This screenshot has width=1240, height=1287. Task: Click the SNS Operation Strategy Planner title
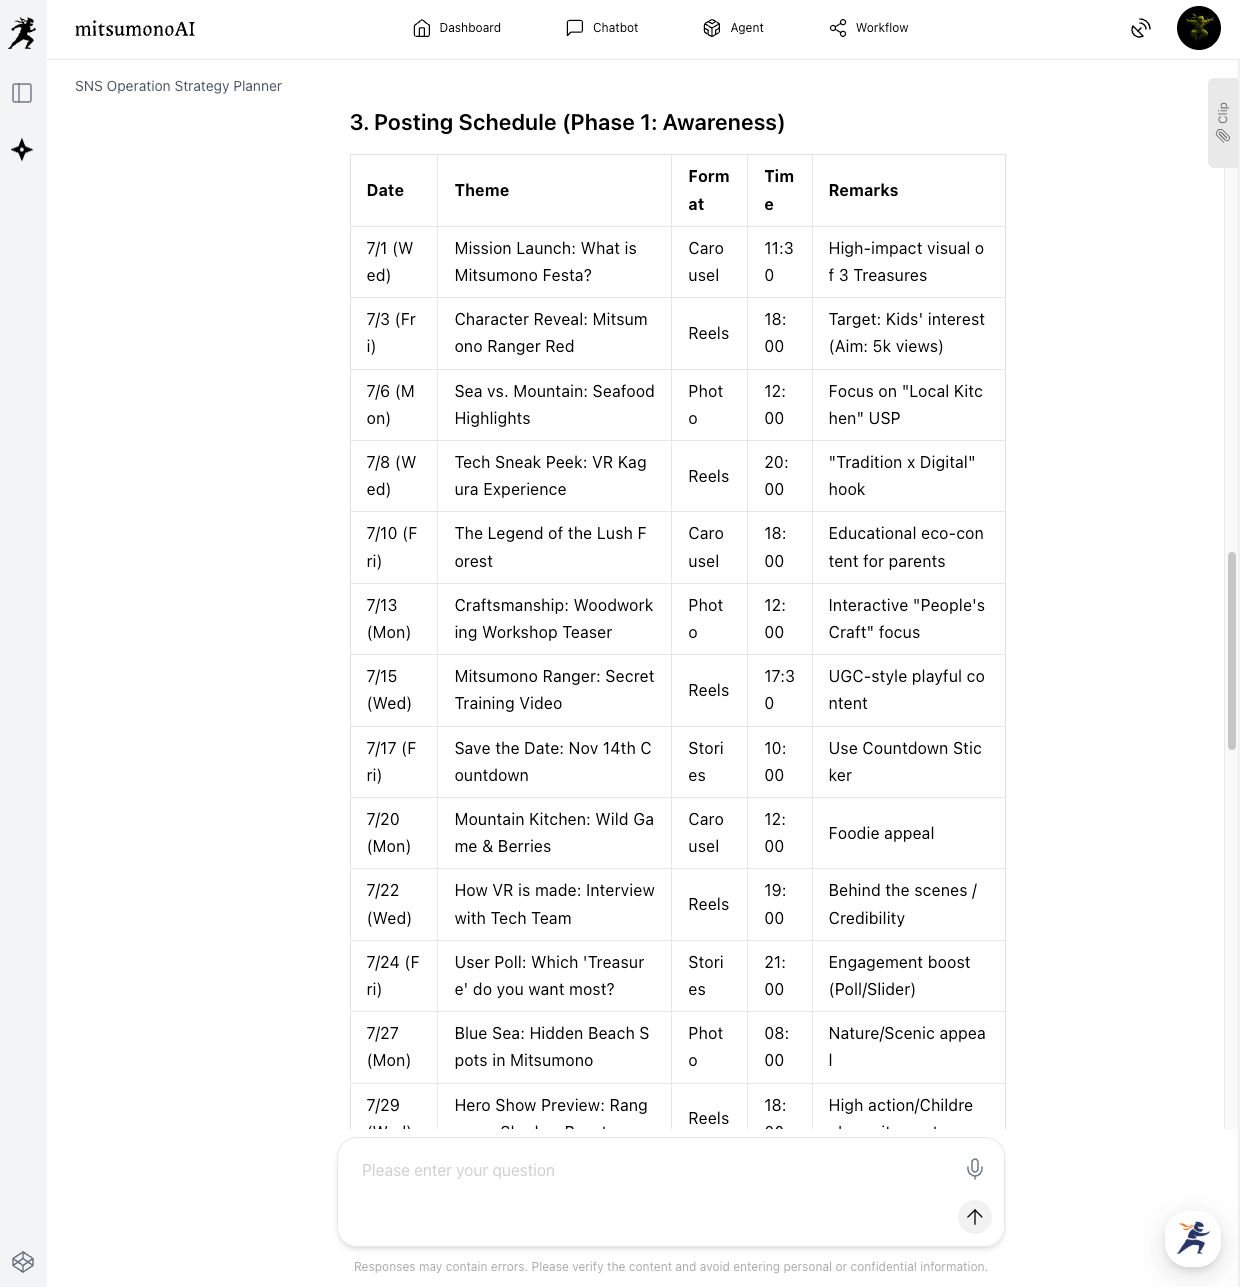click(178, 86)
